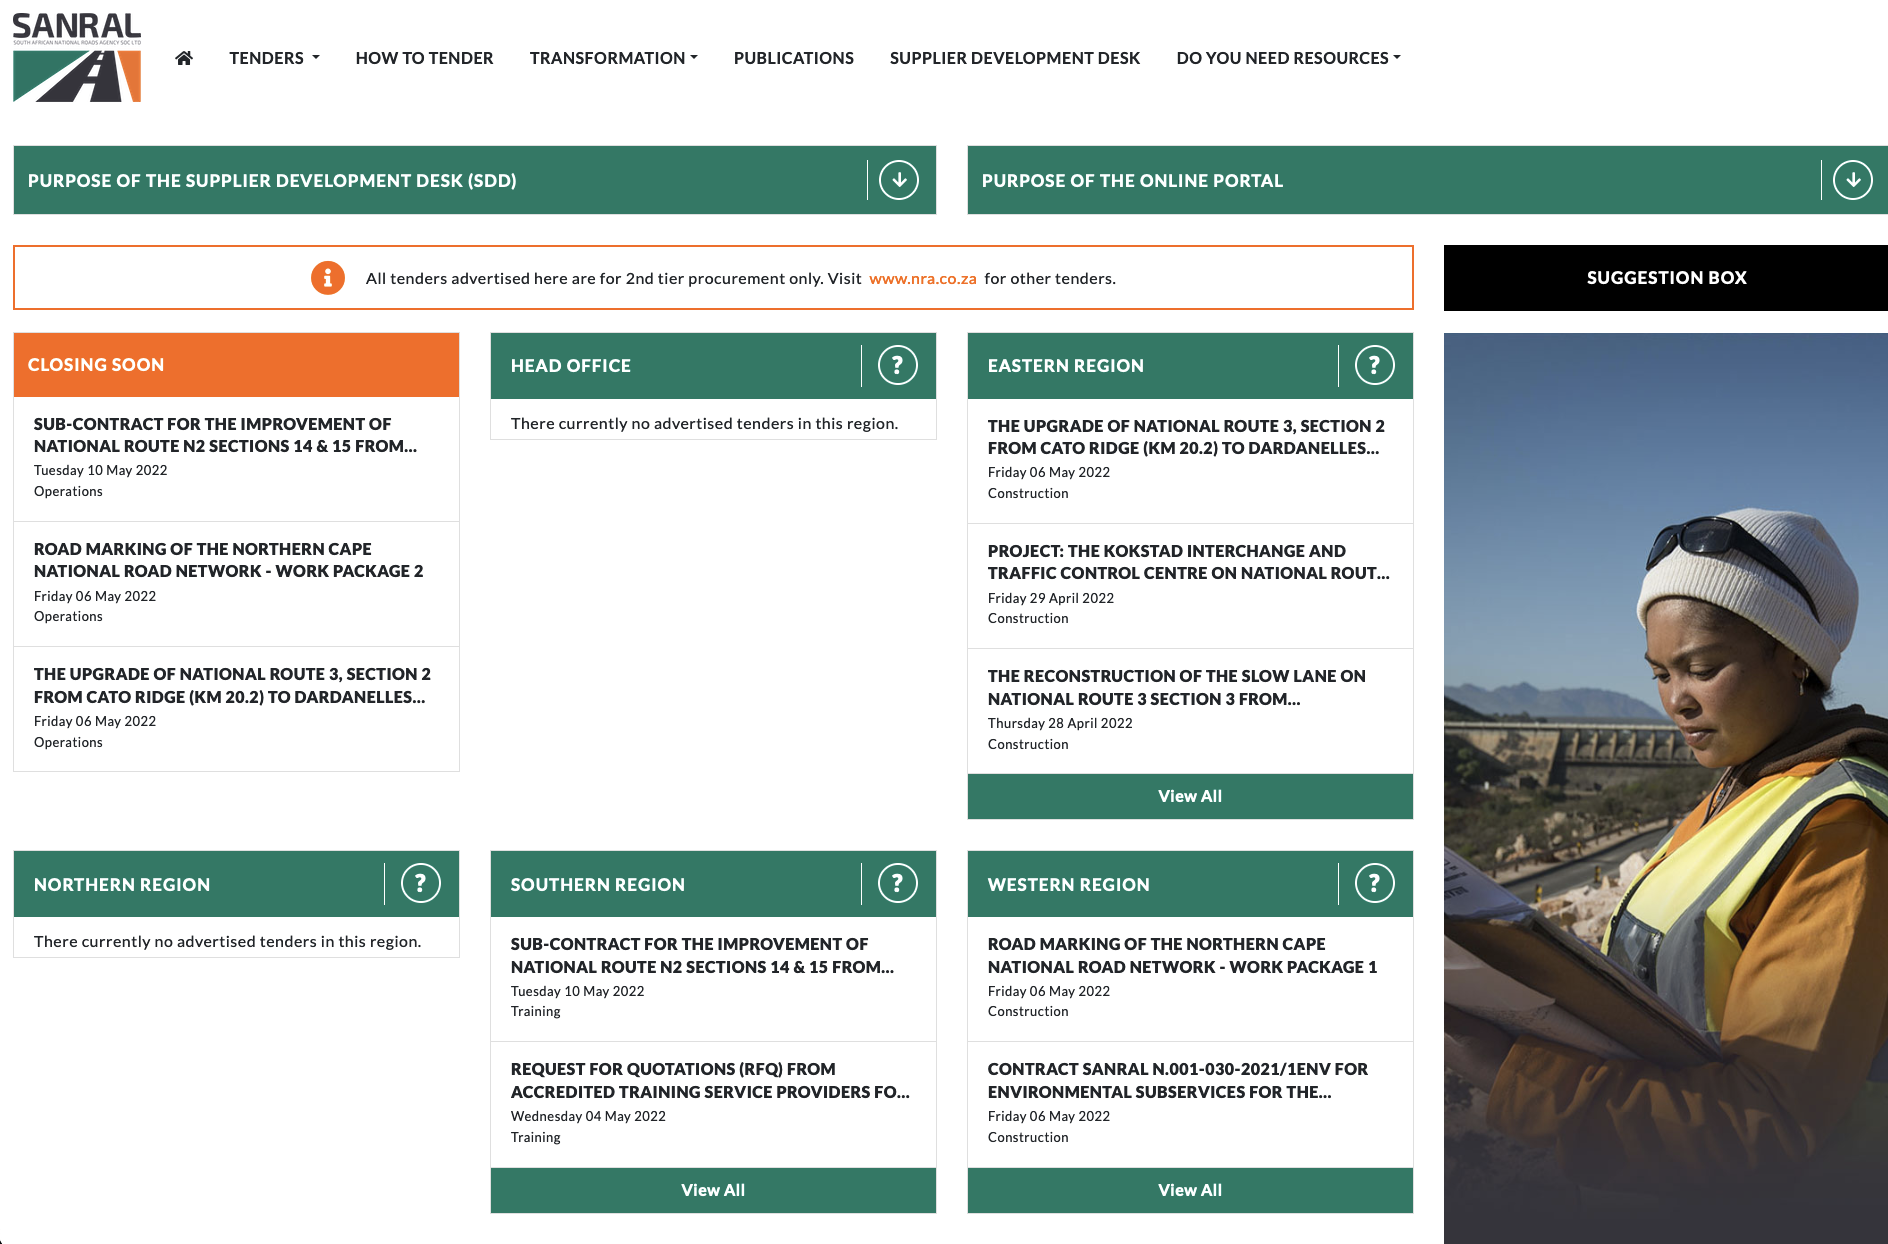Open Closing Soon Cato Ridge upgrade tender
Viewport: 1888px width, 1244px height.
coord(232,685)
